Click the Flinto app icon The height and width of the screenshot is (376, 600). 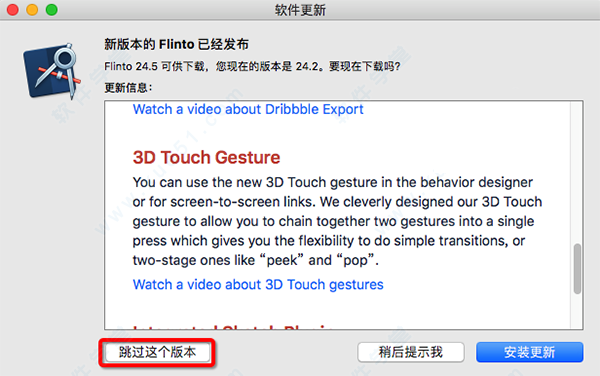[x=52, y=71]
